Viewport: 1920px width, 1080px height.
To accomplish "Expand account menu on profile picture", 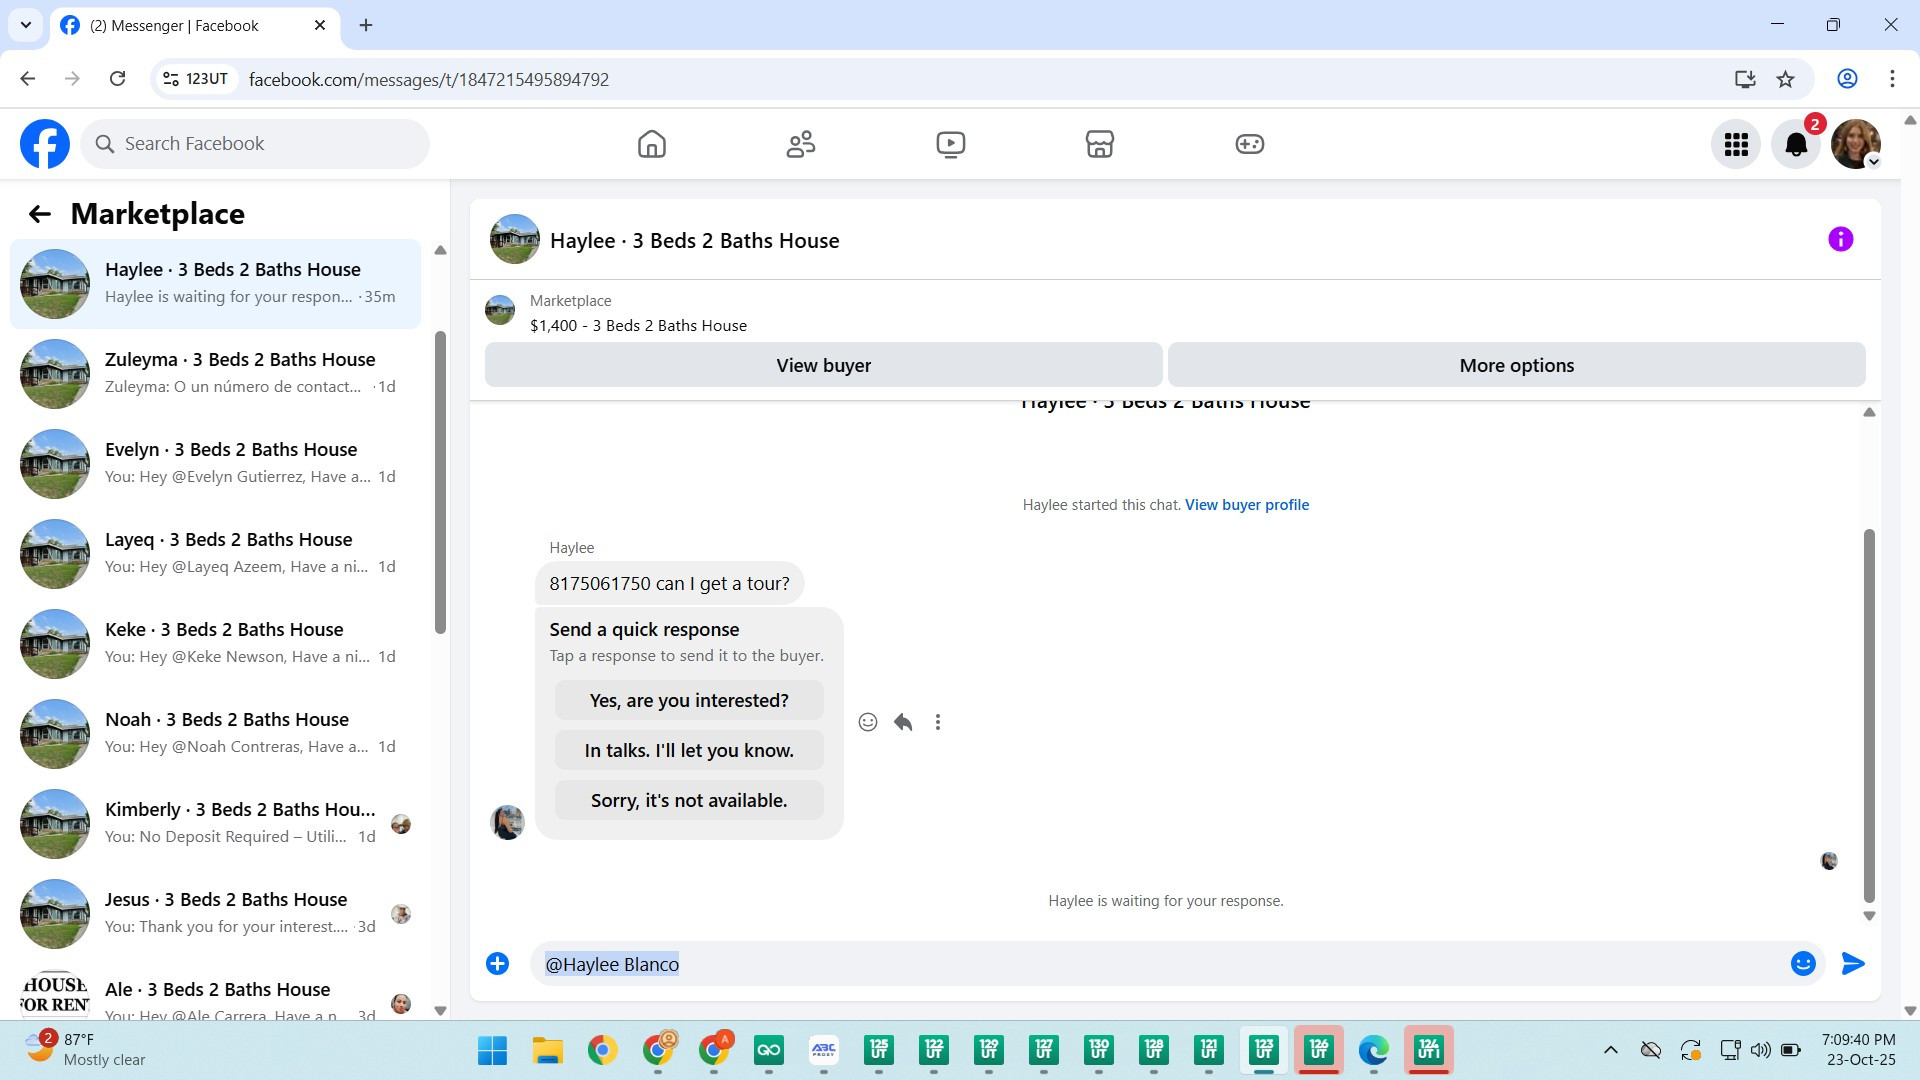I will (x=1873, y=162).
